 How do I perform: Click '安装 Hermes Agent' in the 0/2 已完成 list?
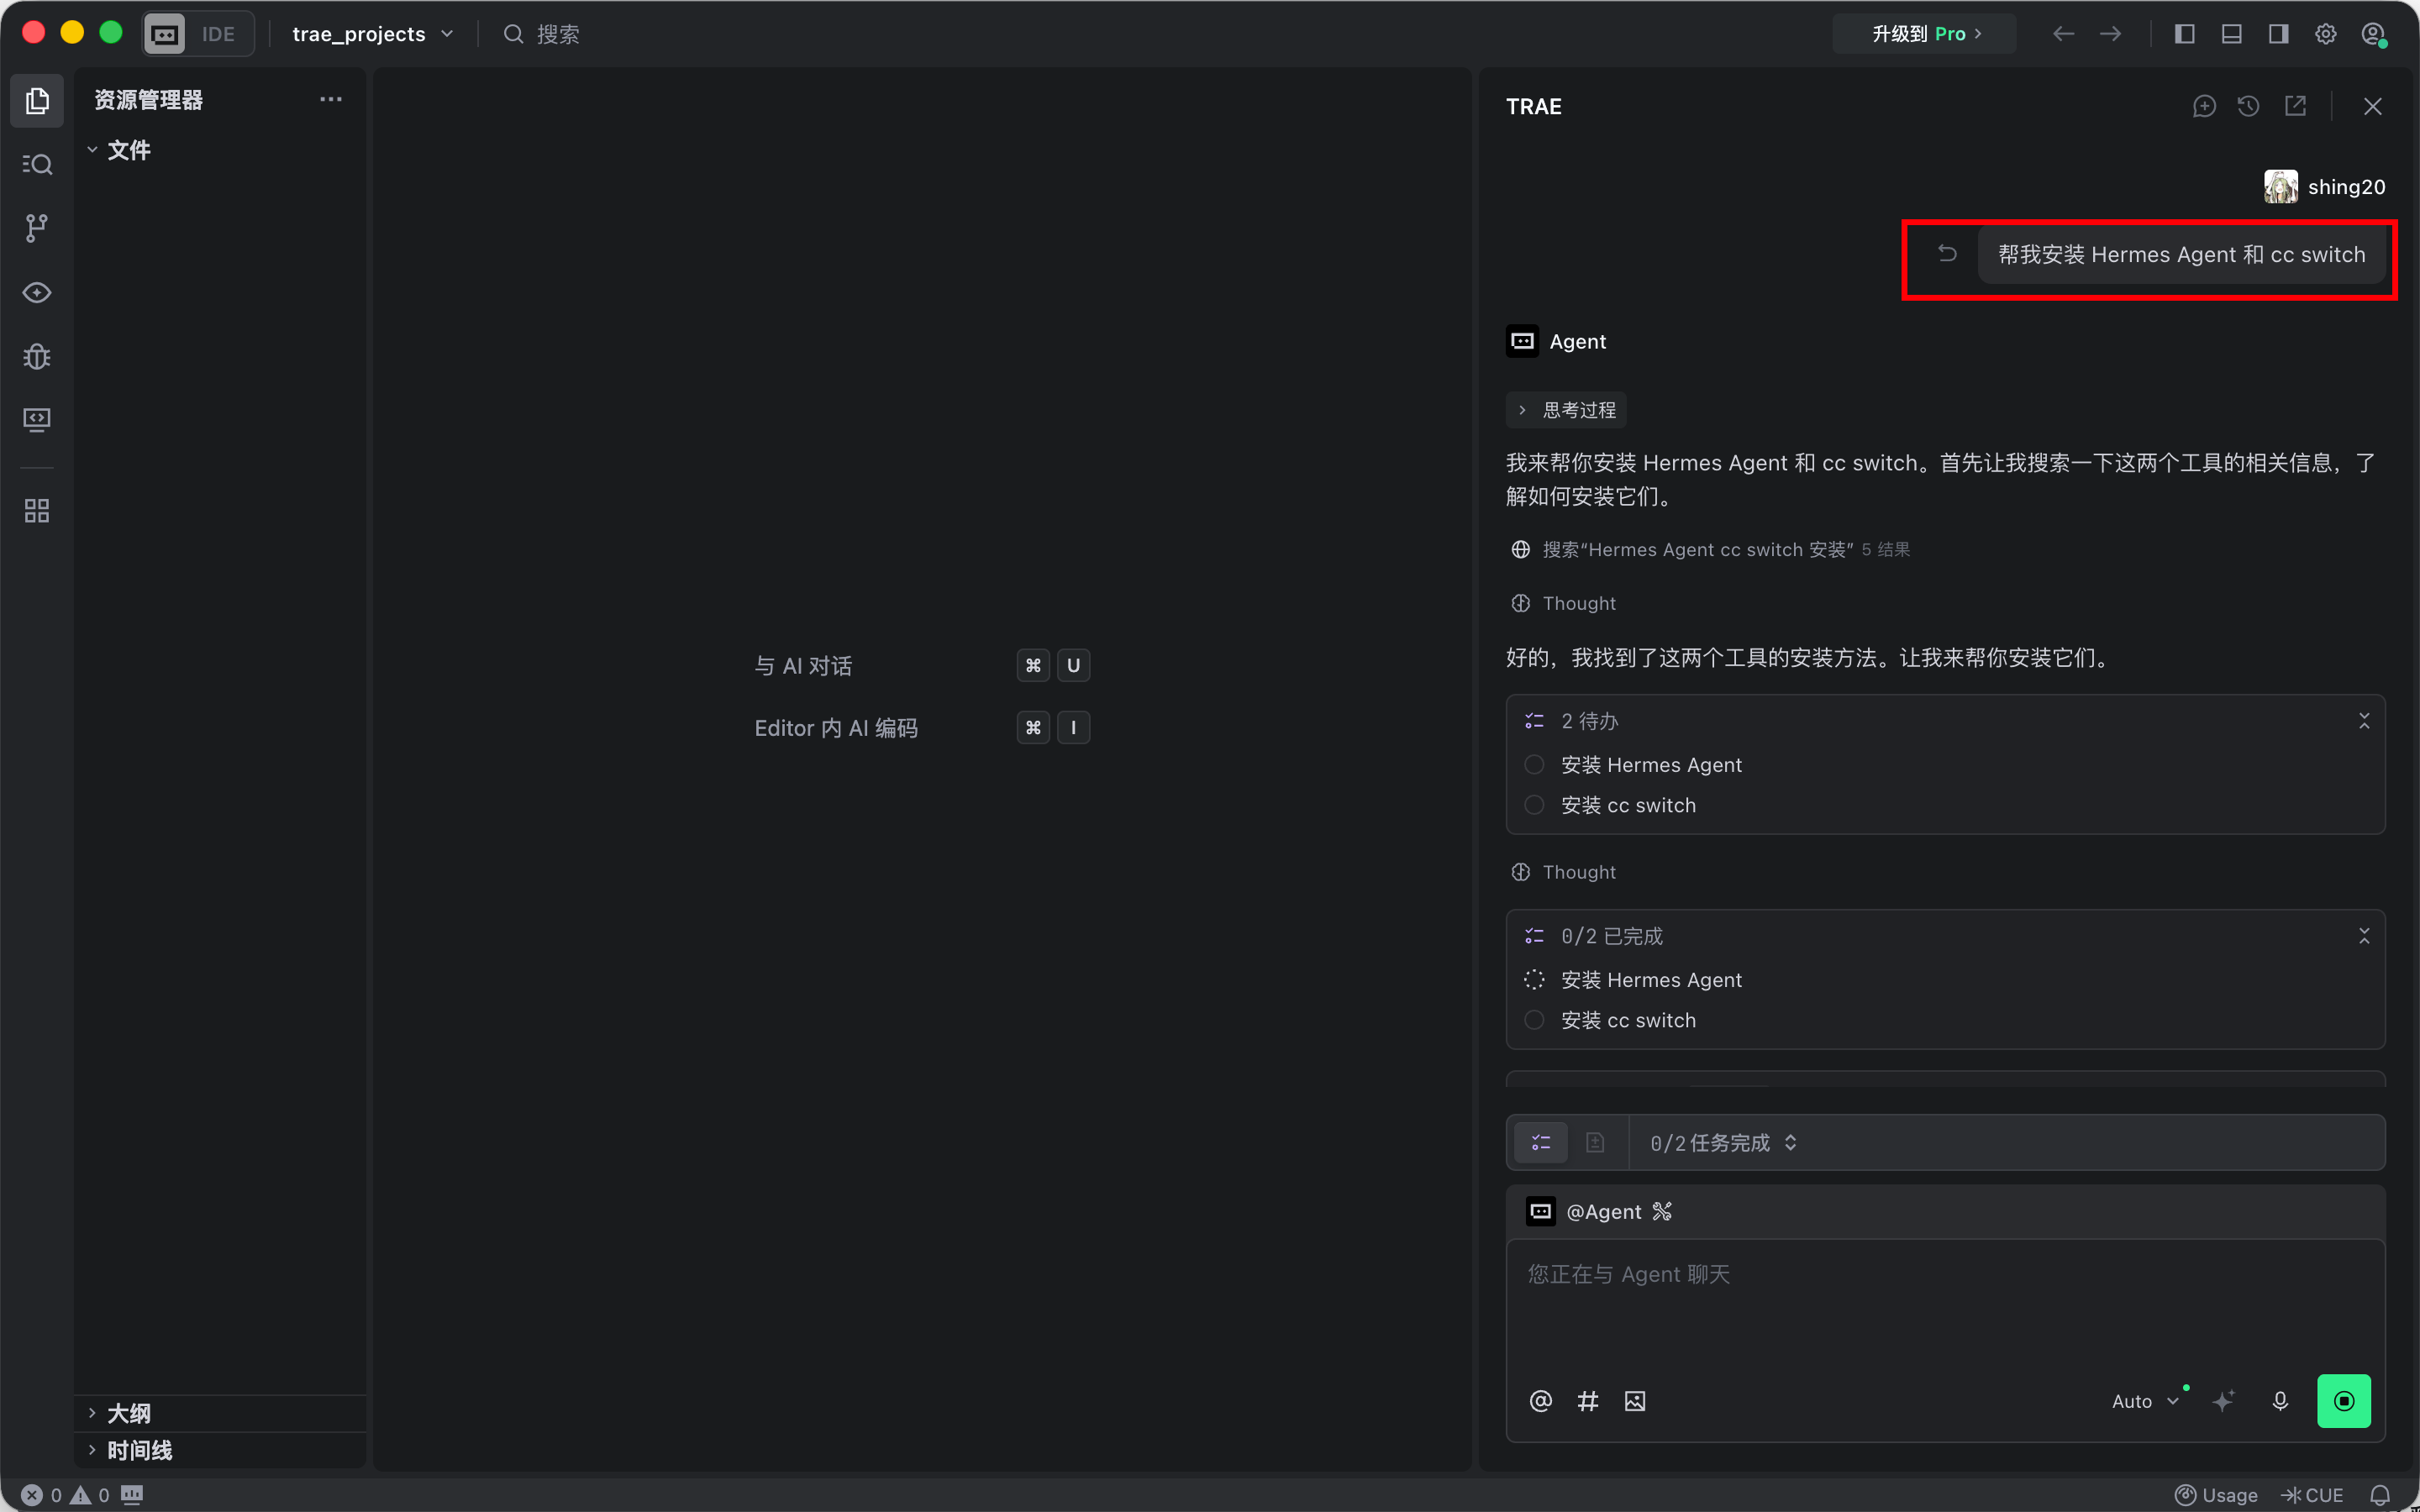(x=1651, y=980)
